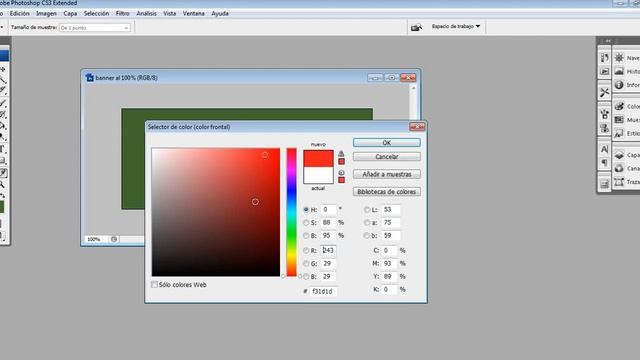Click the actual white color swatch
This screenshot has width=640, height=360.
point(318,175)
